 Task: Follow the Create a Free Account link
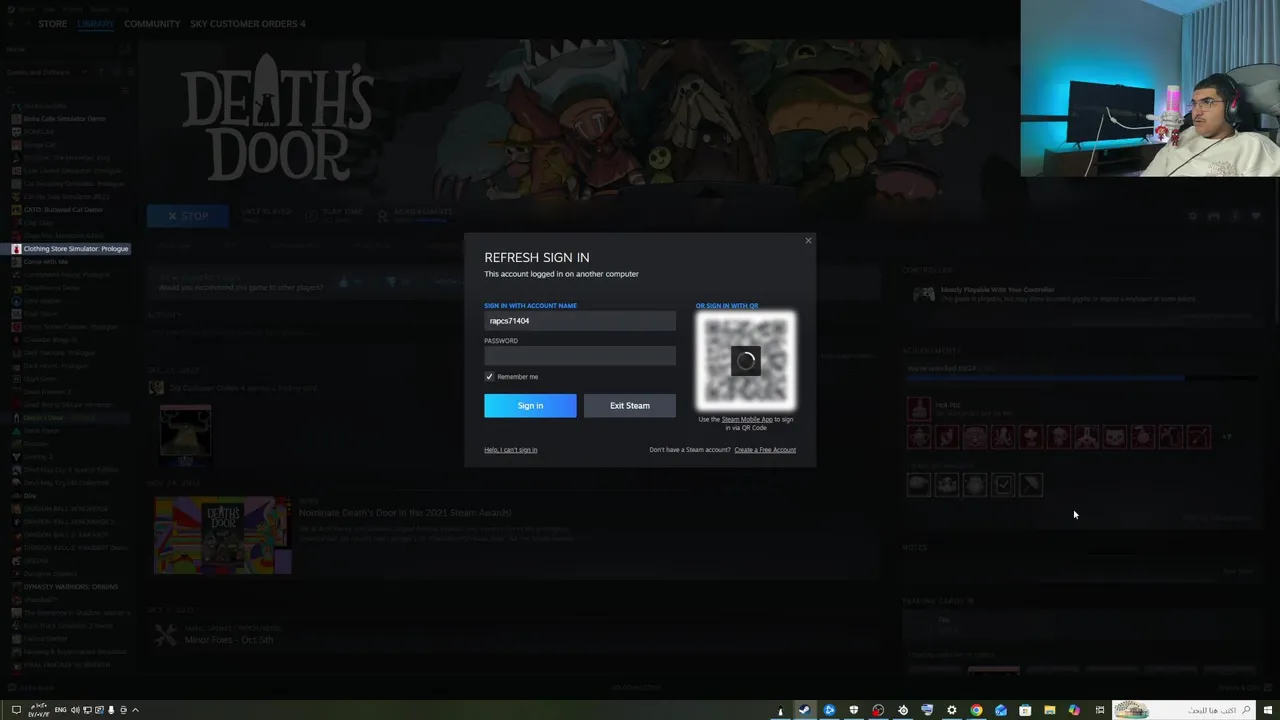point(765,450)
